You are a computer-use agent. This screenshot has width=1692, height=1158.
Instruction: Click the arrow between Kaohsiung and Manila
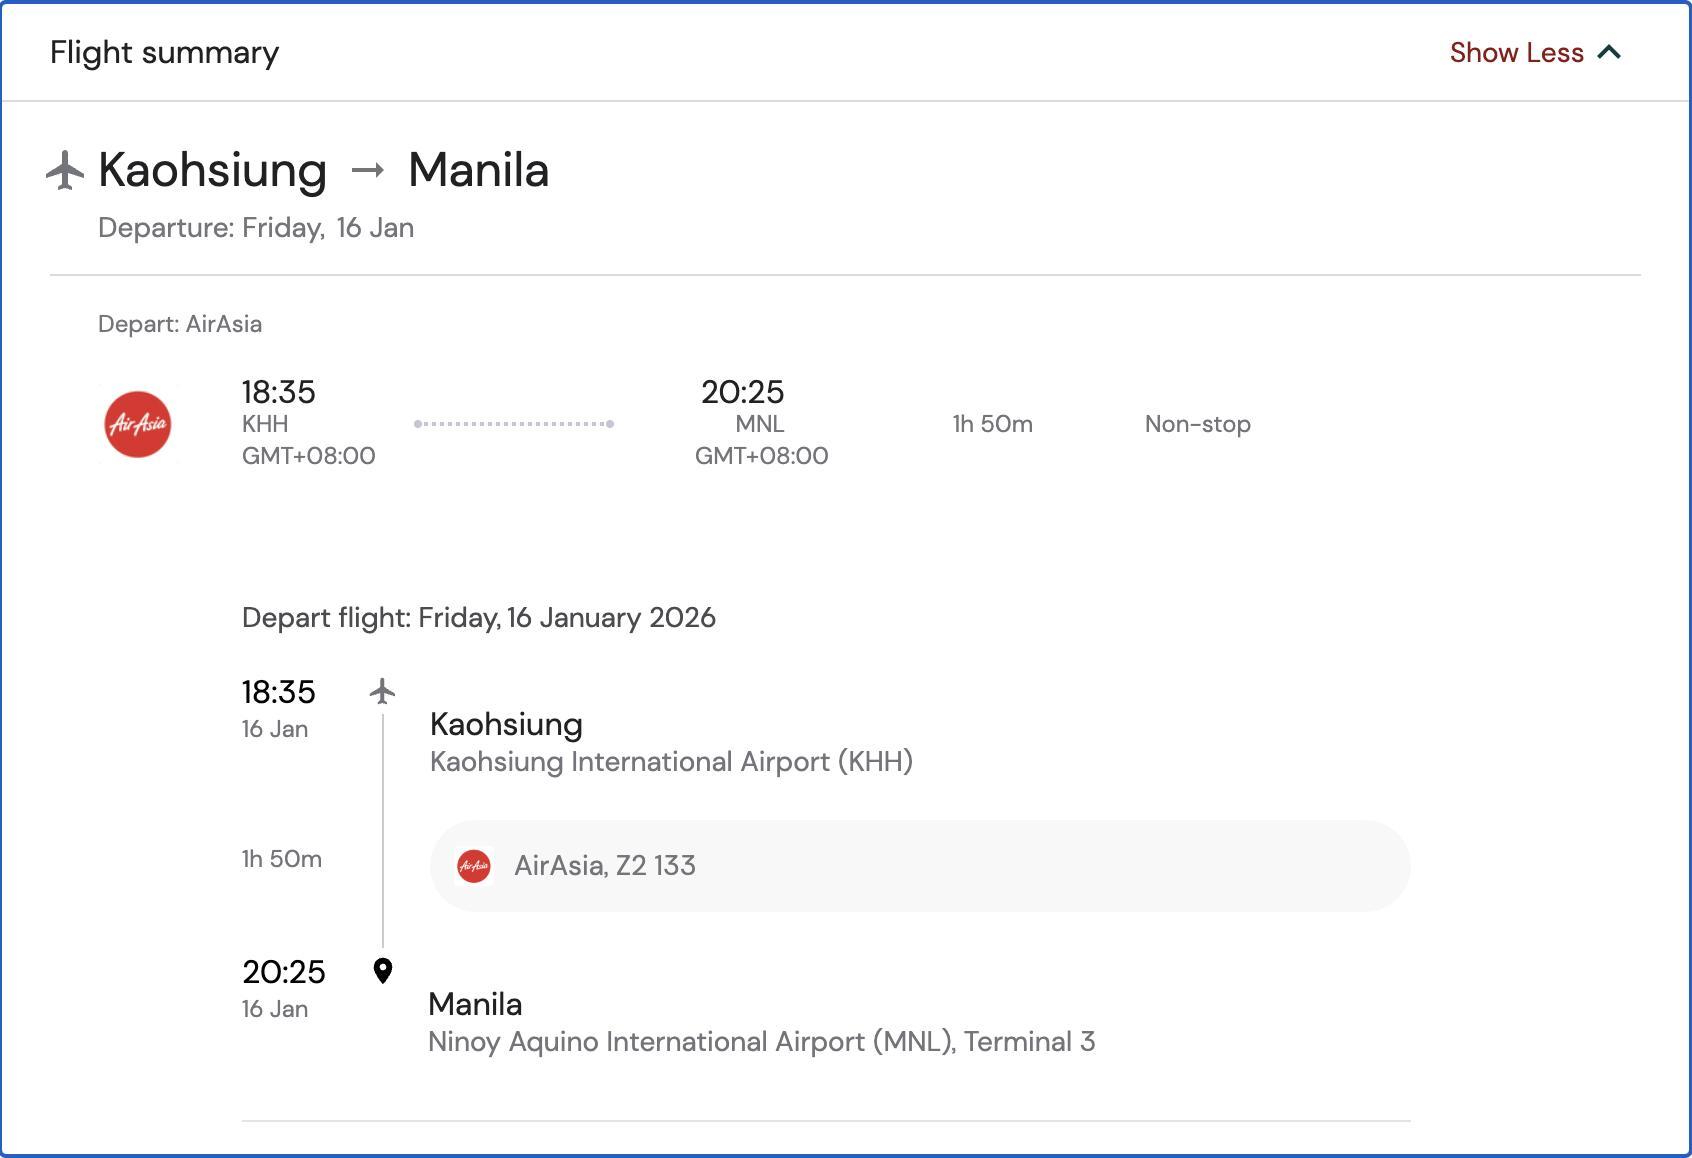(368, 170)
